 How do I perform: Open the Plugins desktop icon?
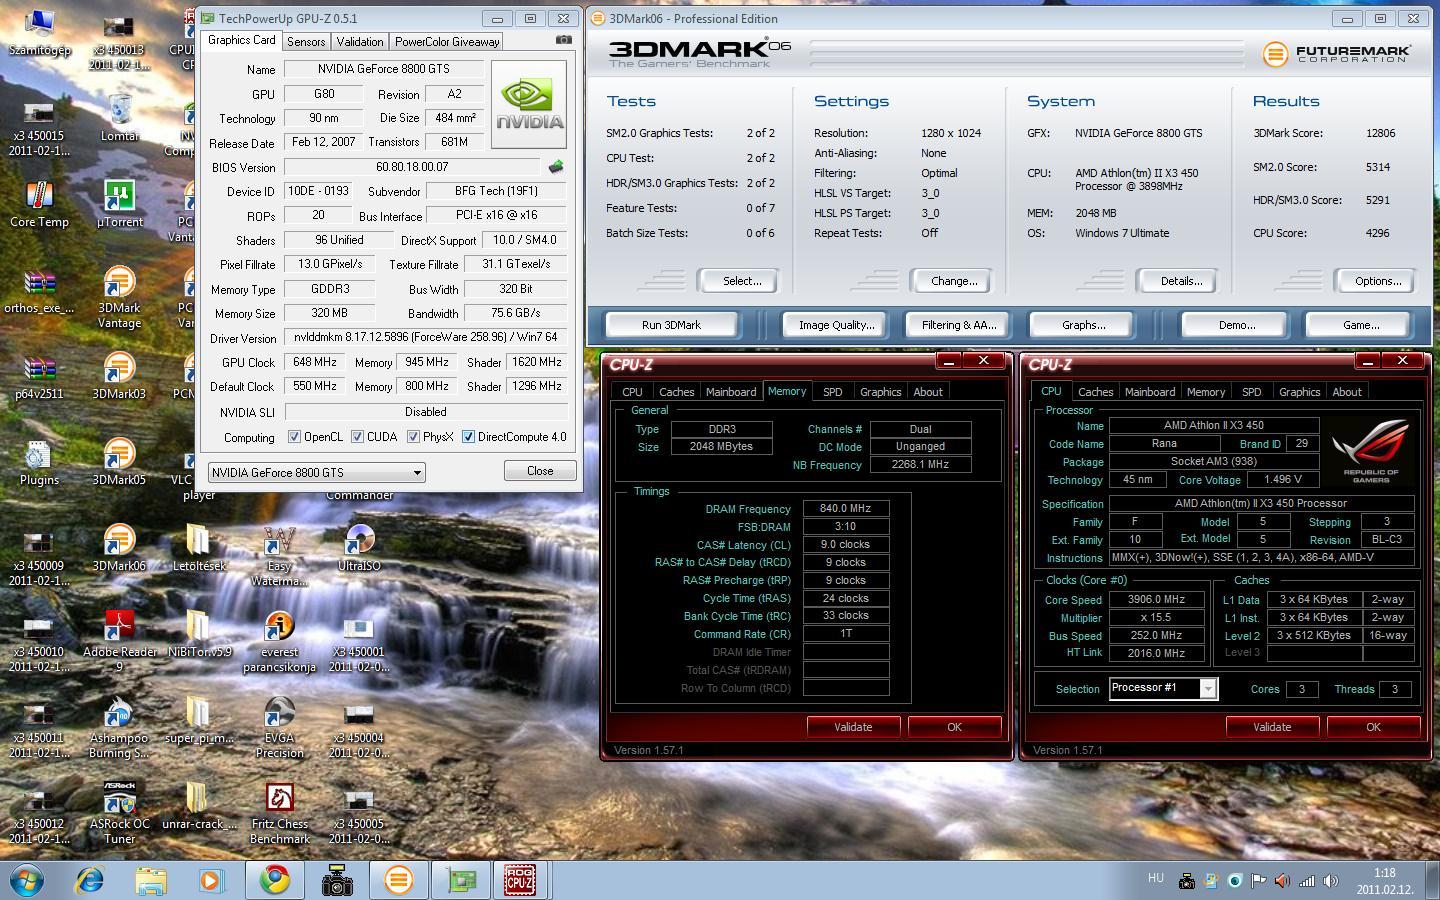pyautogui.click(x=39, y=462)
